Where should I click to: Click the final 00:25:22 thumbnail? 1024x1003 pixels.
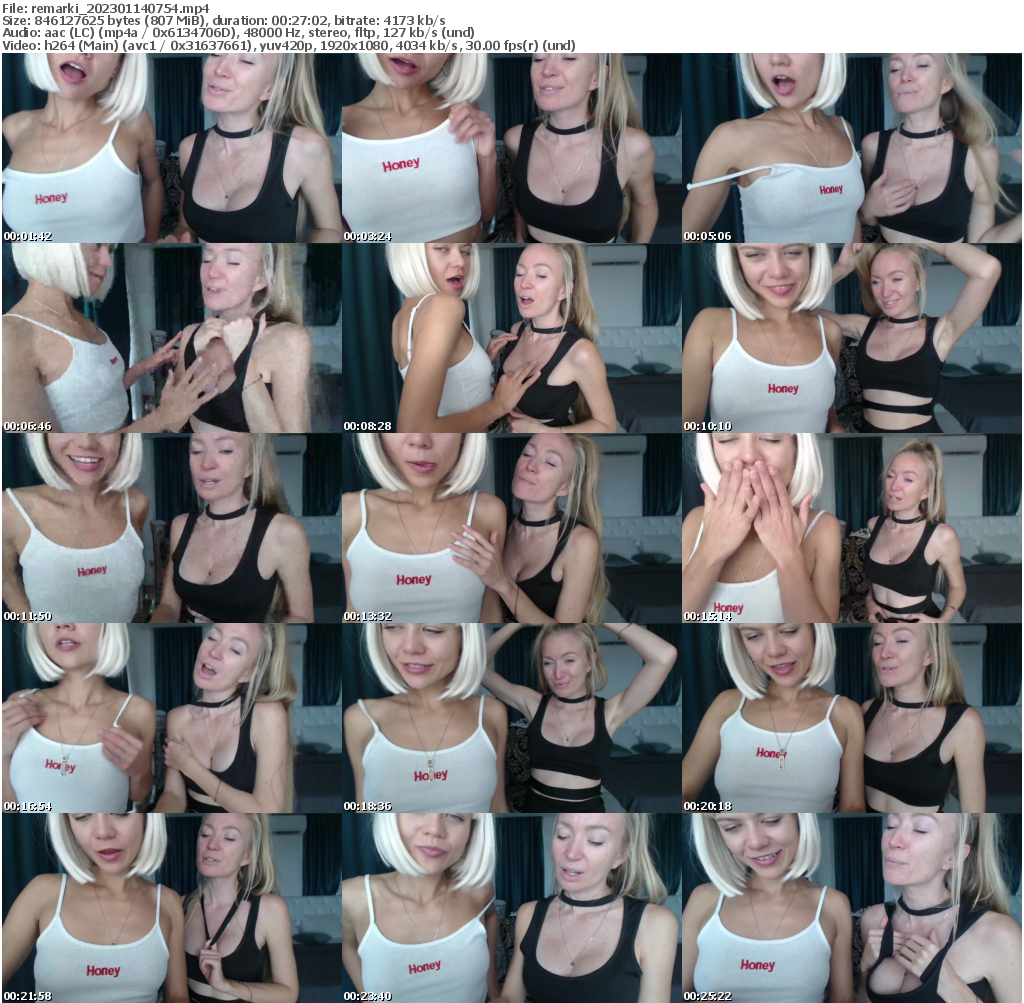pos(852,905)
